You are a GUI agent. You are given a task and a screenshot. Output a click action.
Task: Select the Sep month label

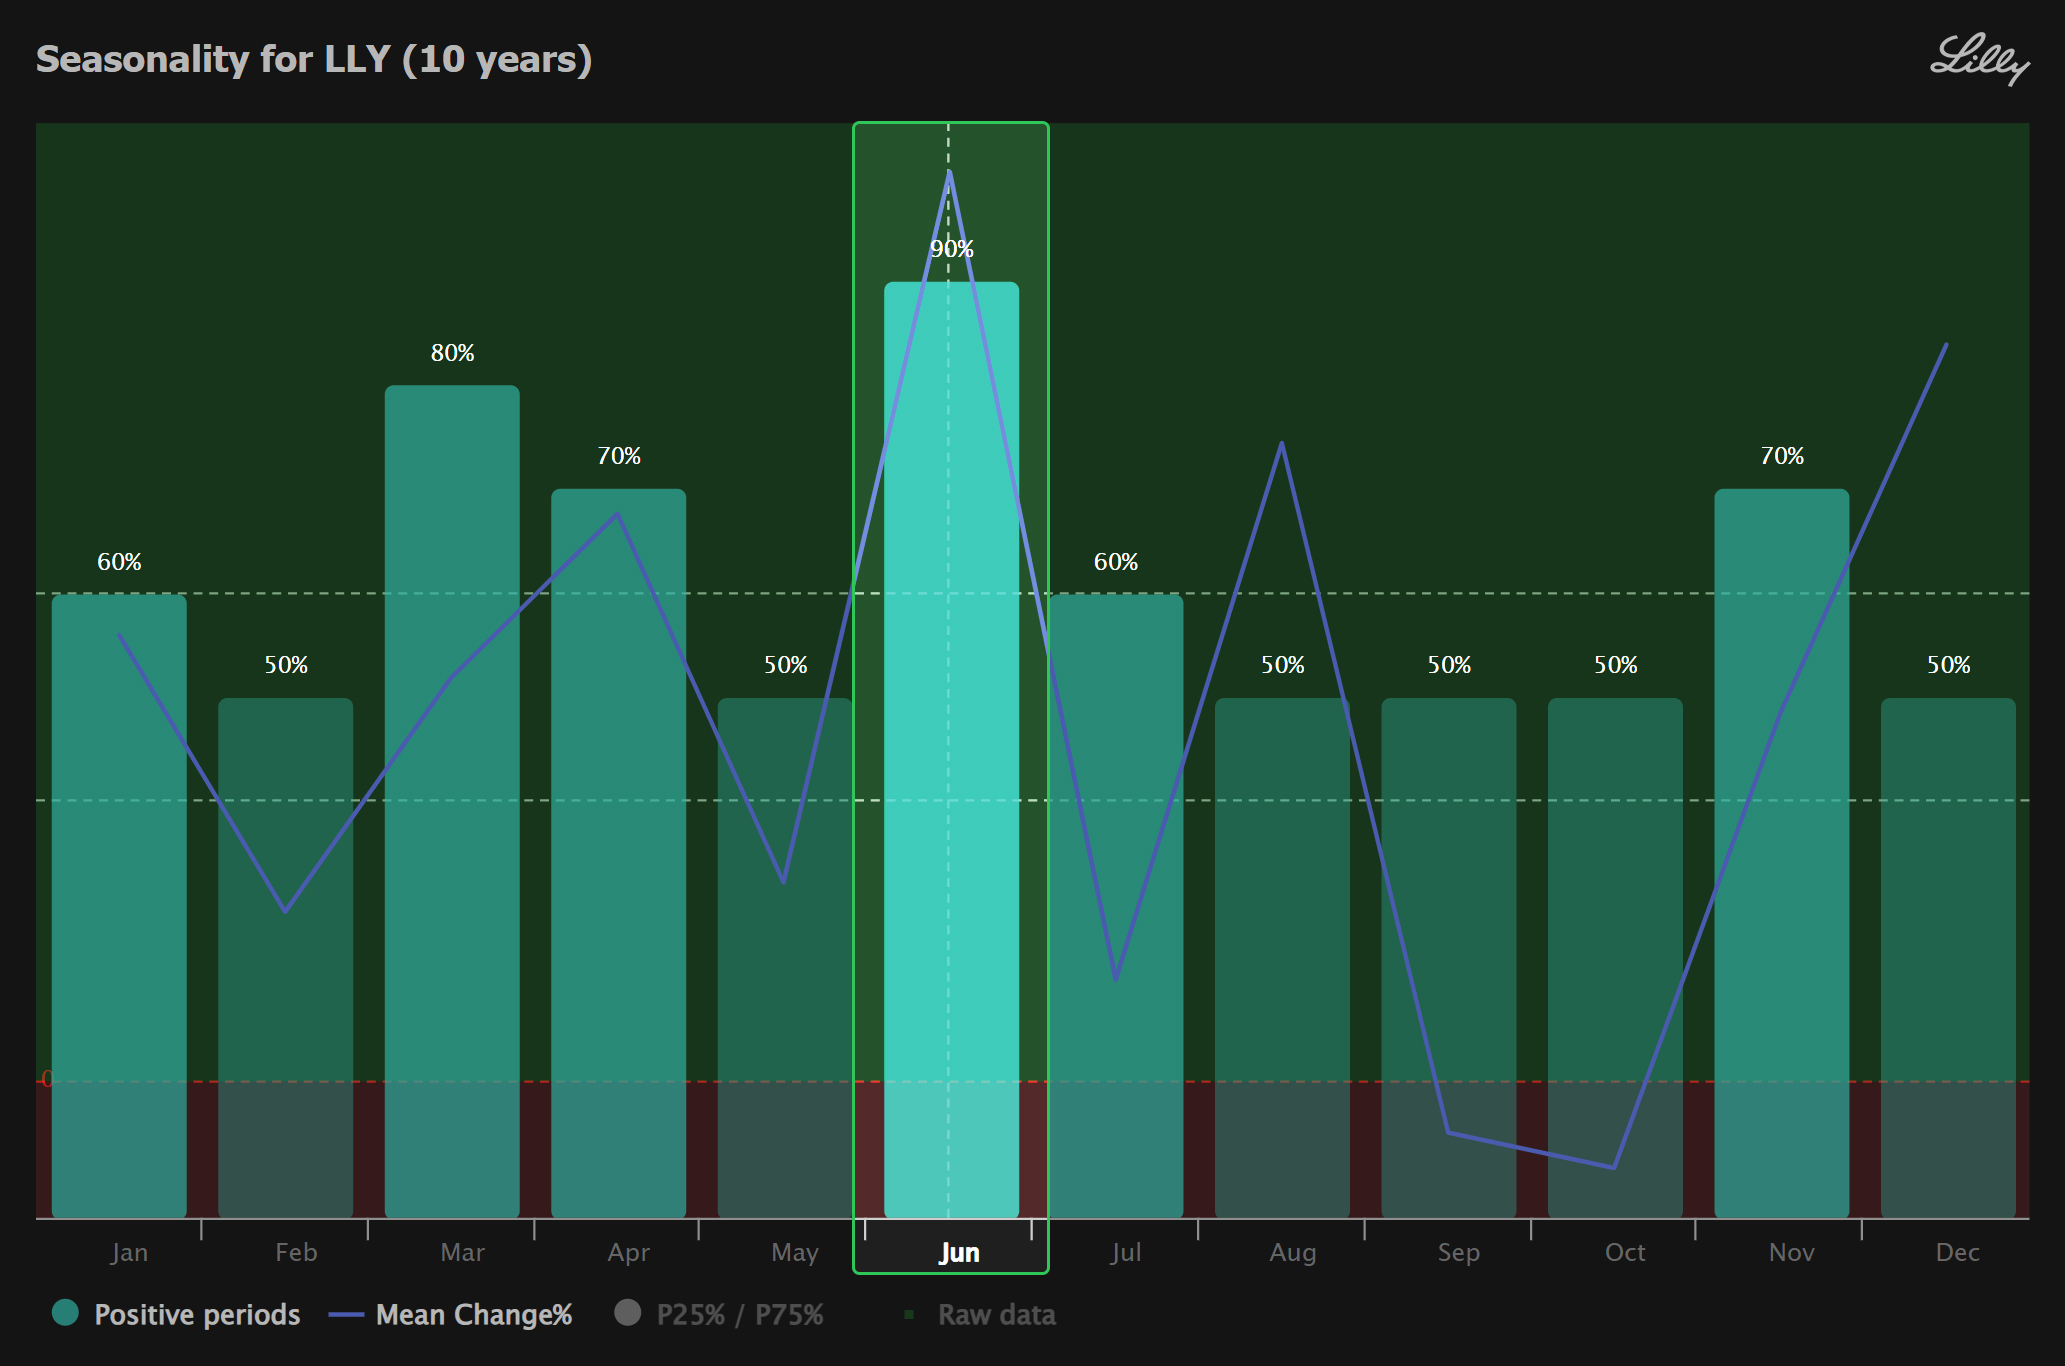pos(1458,1253)
